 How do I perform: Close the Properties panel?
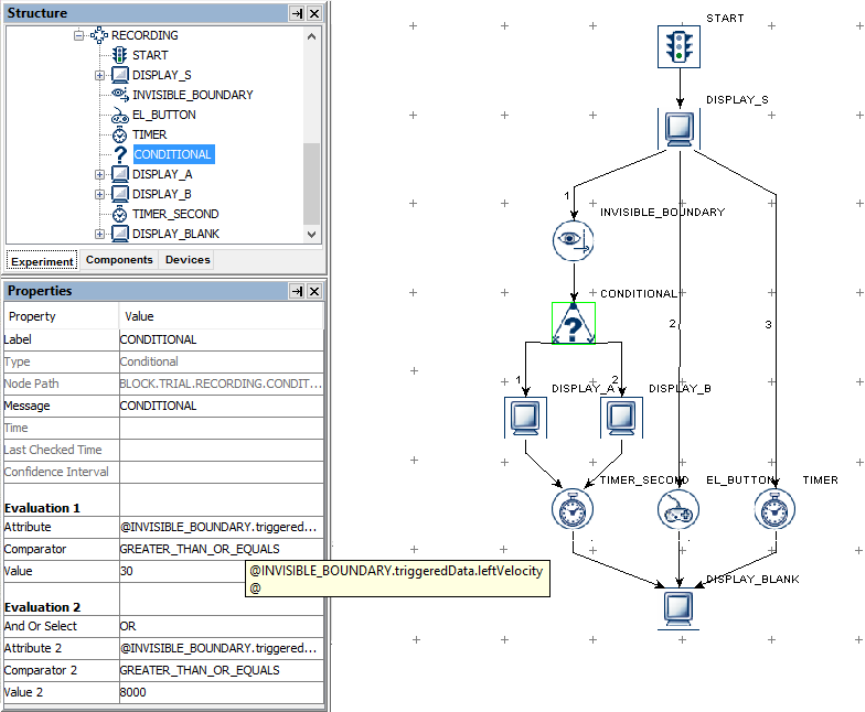click(x=314, y=291)
